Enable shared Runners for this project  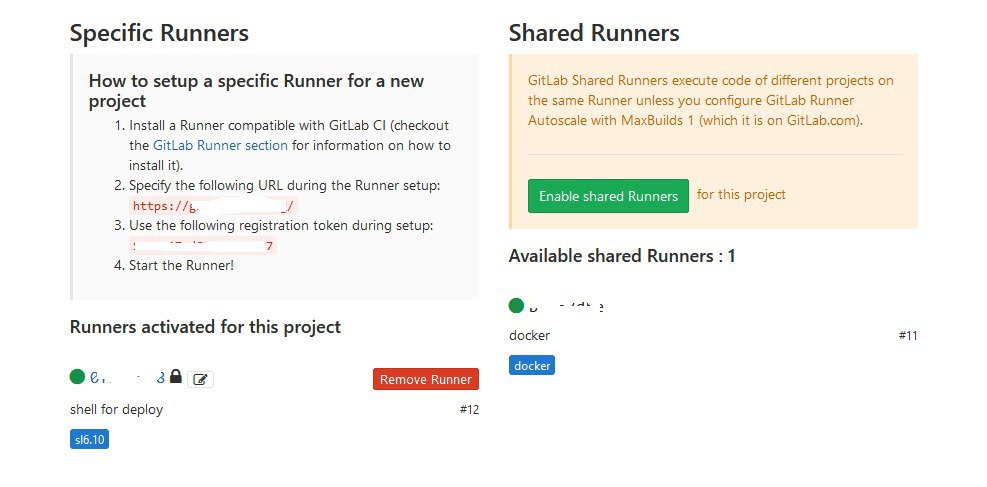point(608,196)
